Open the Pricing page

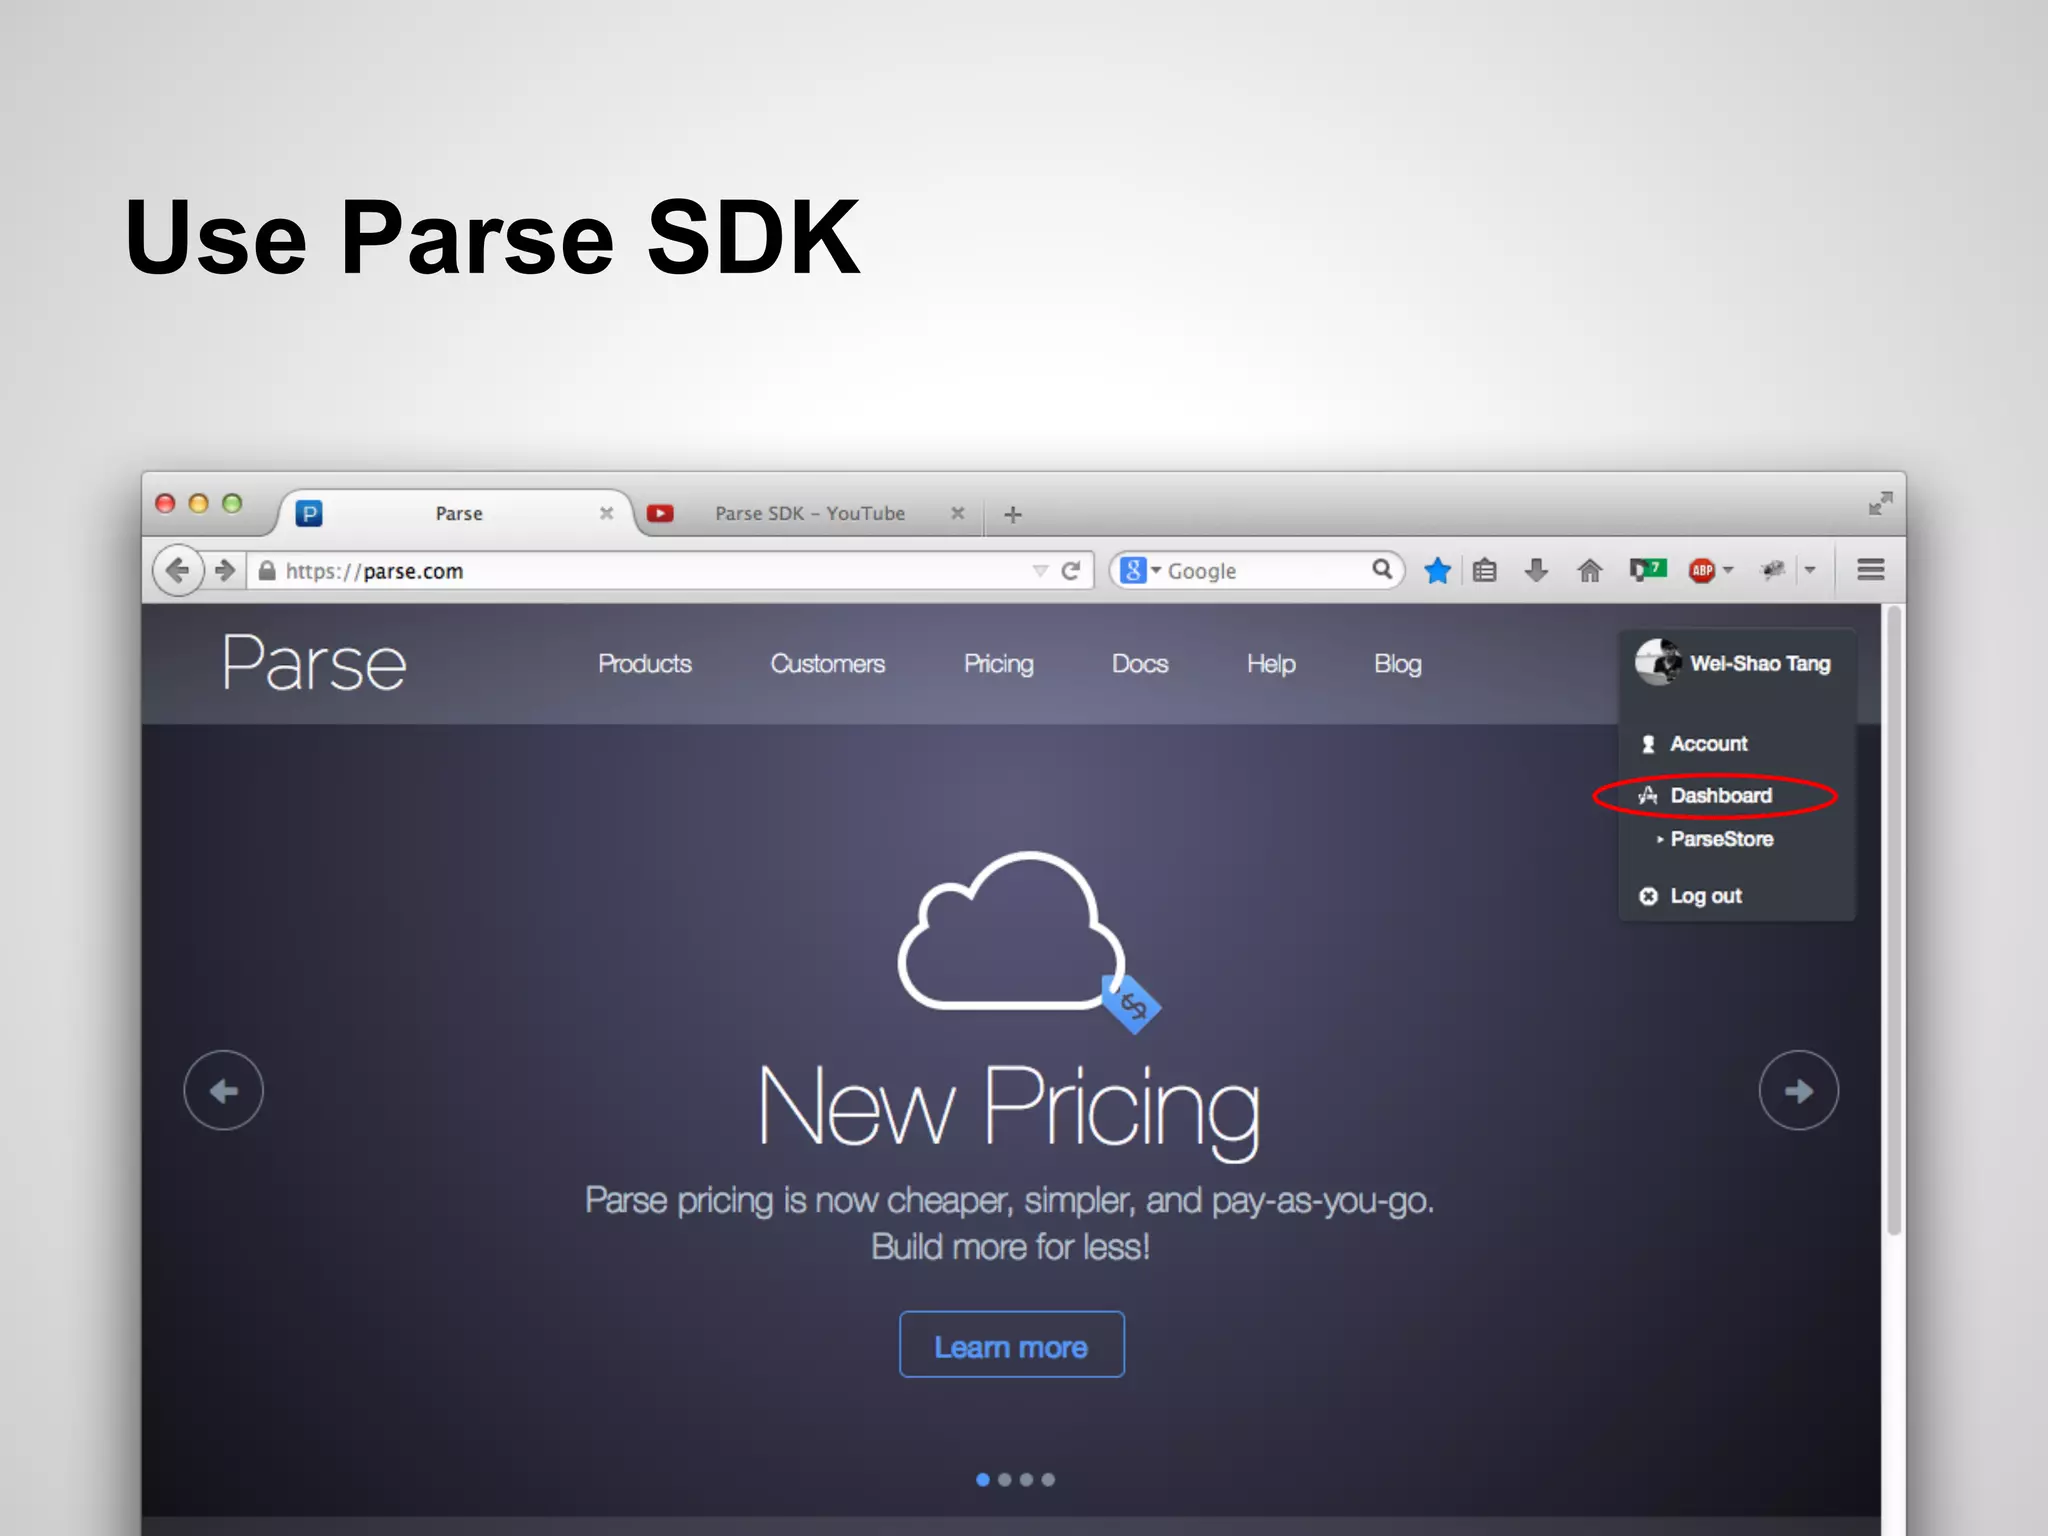[x=998, y=664]
